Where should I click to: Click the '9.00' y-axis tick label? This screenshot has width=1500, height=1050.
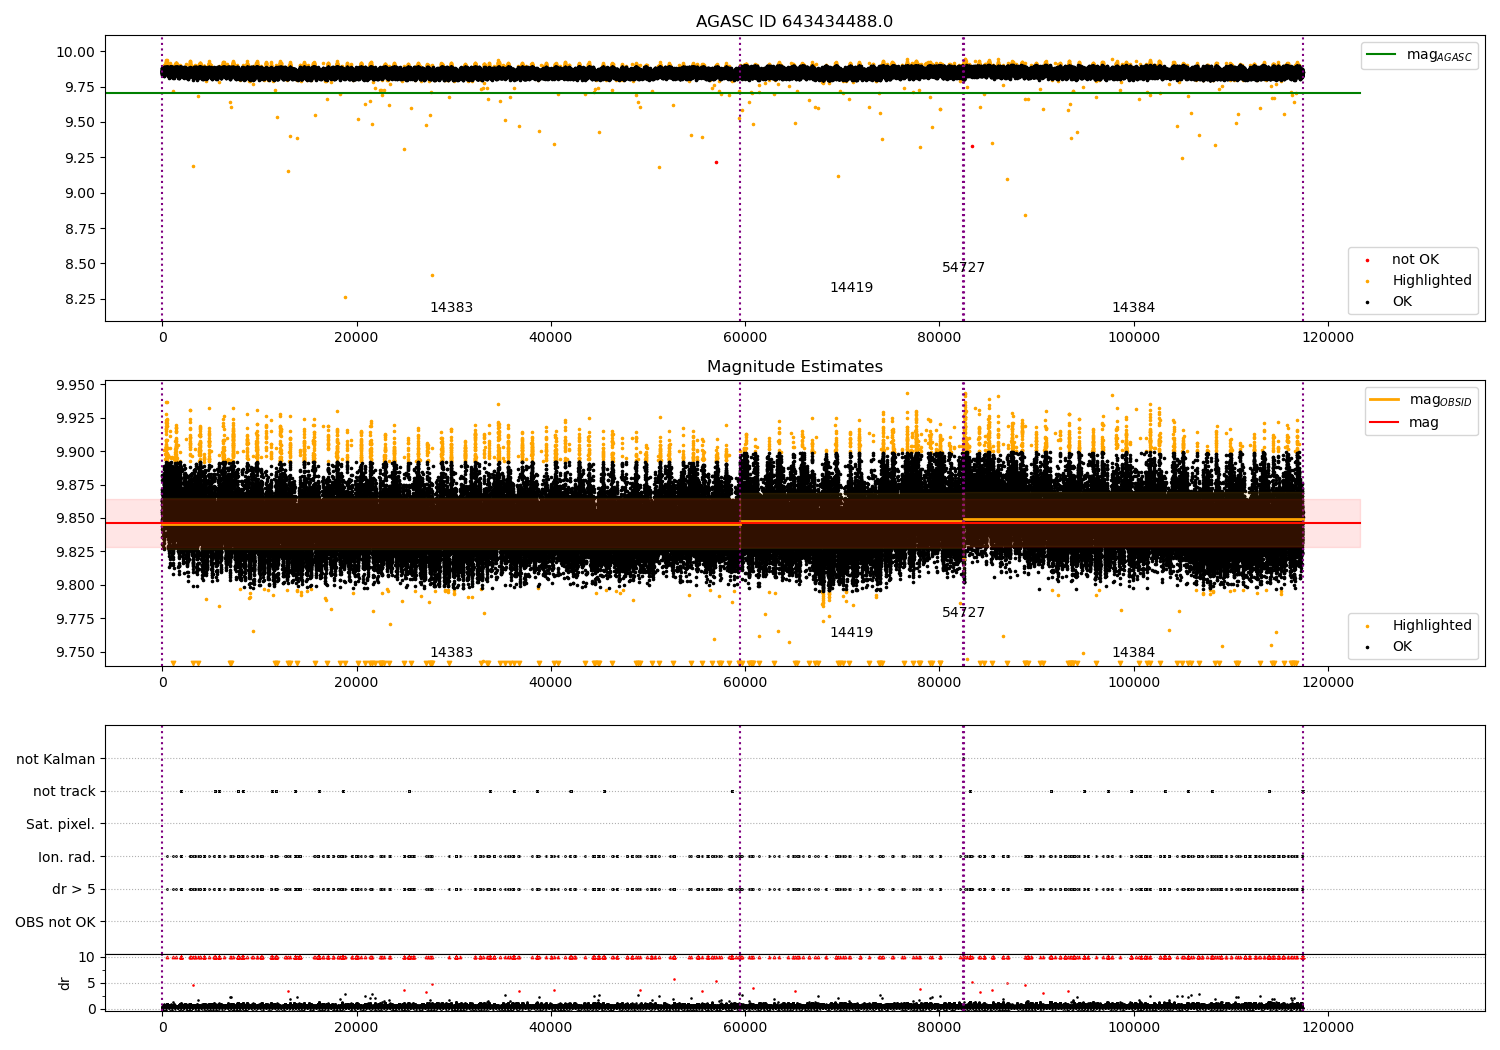click(x=80, y=193)
